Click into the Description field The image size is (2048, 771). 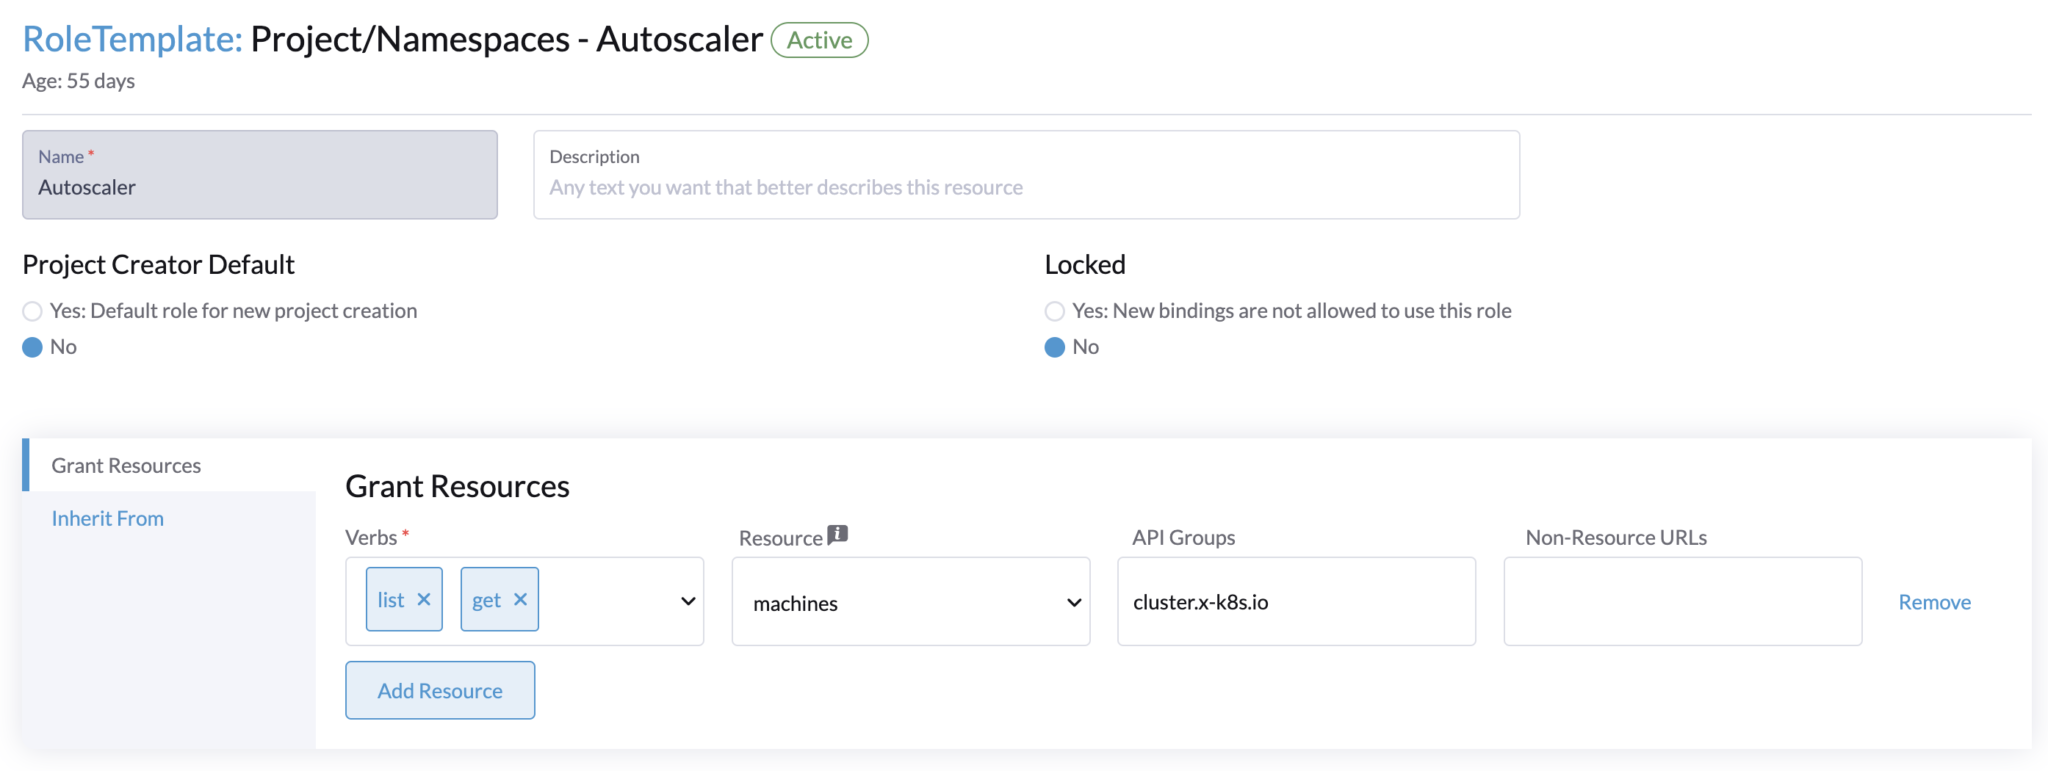[1026, 187]
